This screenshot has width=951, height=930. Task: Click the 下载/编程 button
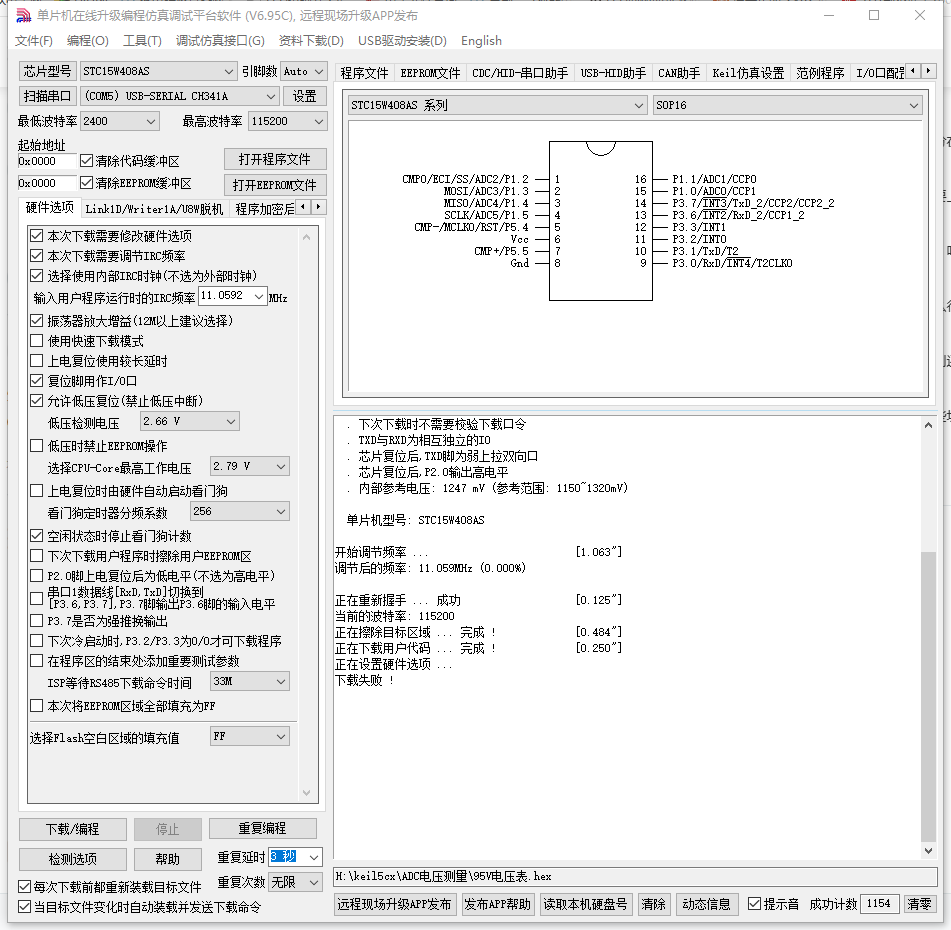[73, 829]
